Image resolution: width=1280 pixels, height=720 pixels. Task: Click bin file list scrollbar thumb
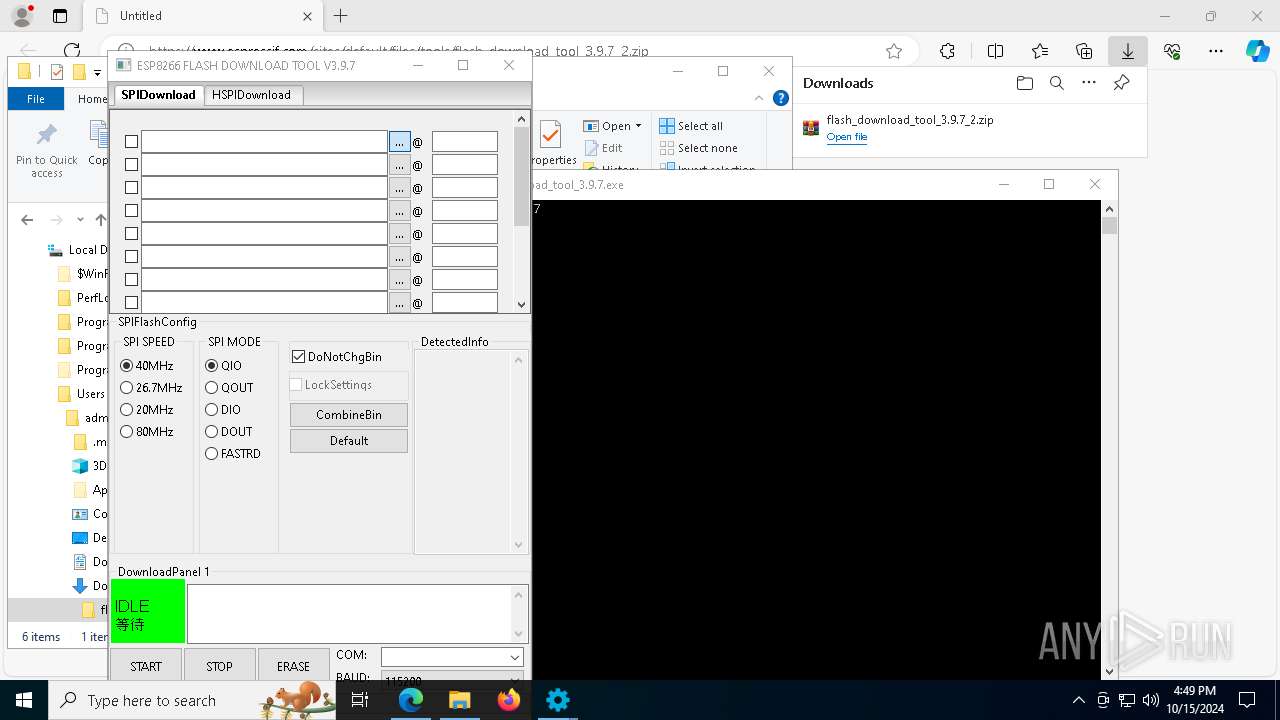pos(521,176)
